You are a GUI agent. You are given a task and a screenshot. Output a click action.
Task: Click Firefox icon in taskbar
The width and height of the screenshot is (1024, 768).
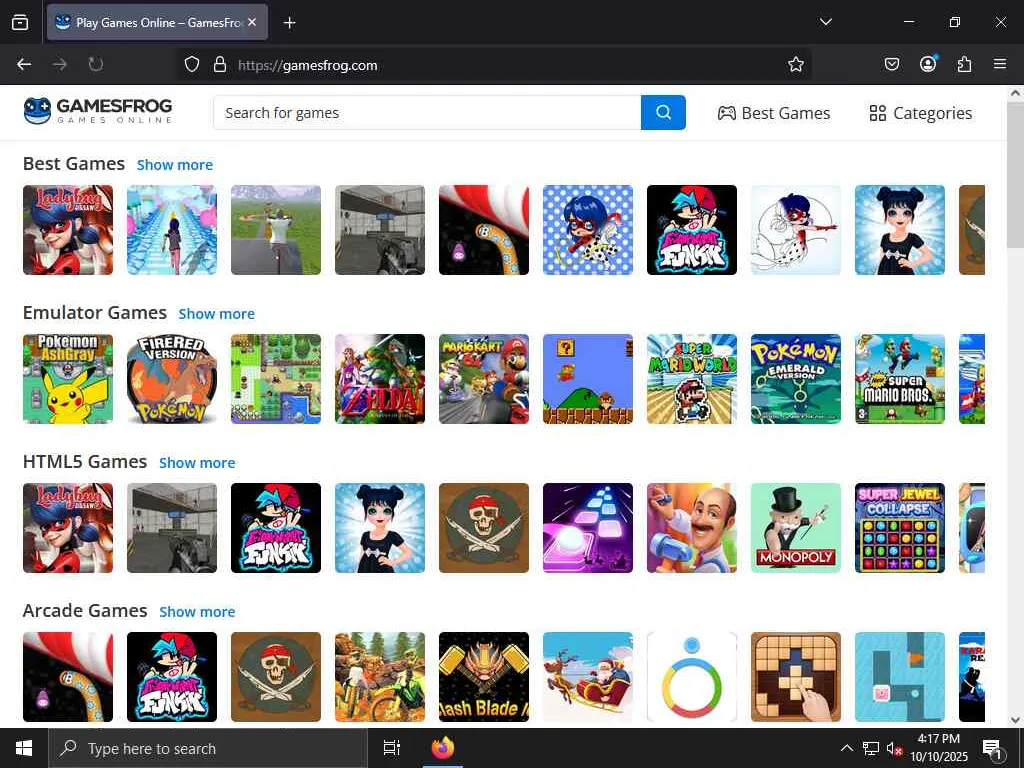(x=443, y=748)
